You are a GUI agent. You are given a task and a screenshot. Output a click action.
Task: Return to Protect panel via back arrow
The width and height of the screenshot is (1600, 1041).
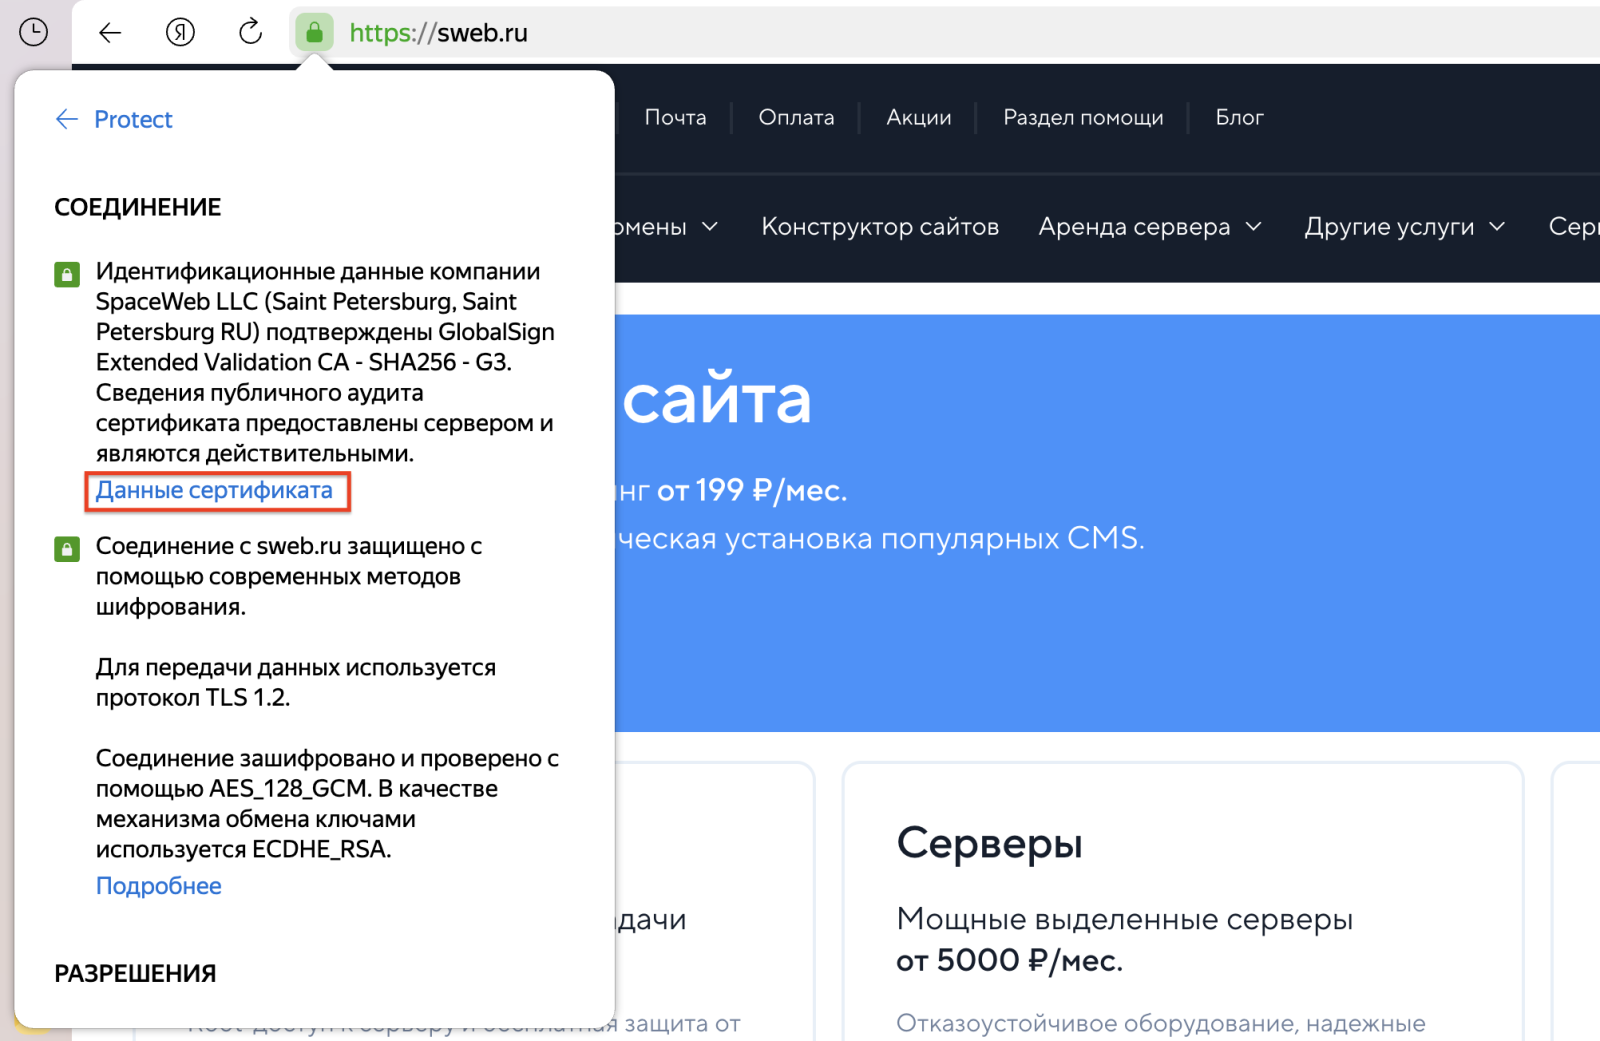coord(67,119)
